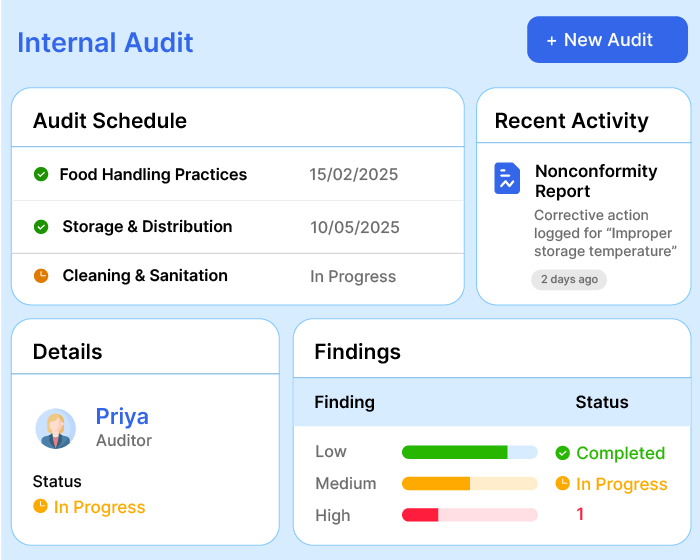The width and height of the screenshot is (700, 560).
Task: Click the red High findings progress bar
Action: 469,515
